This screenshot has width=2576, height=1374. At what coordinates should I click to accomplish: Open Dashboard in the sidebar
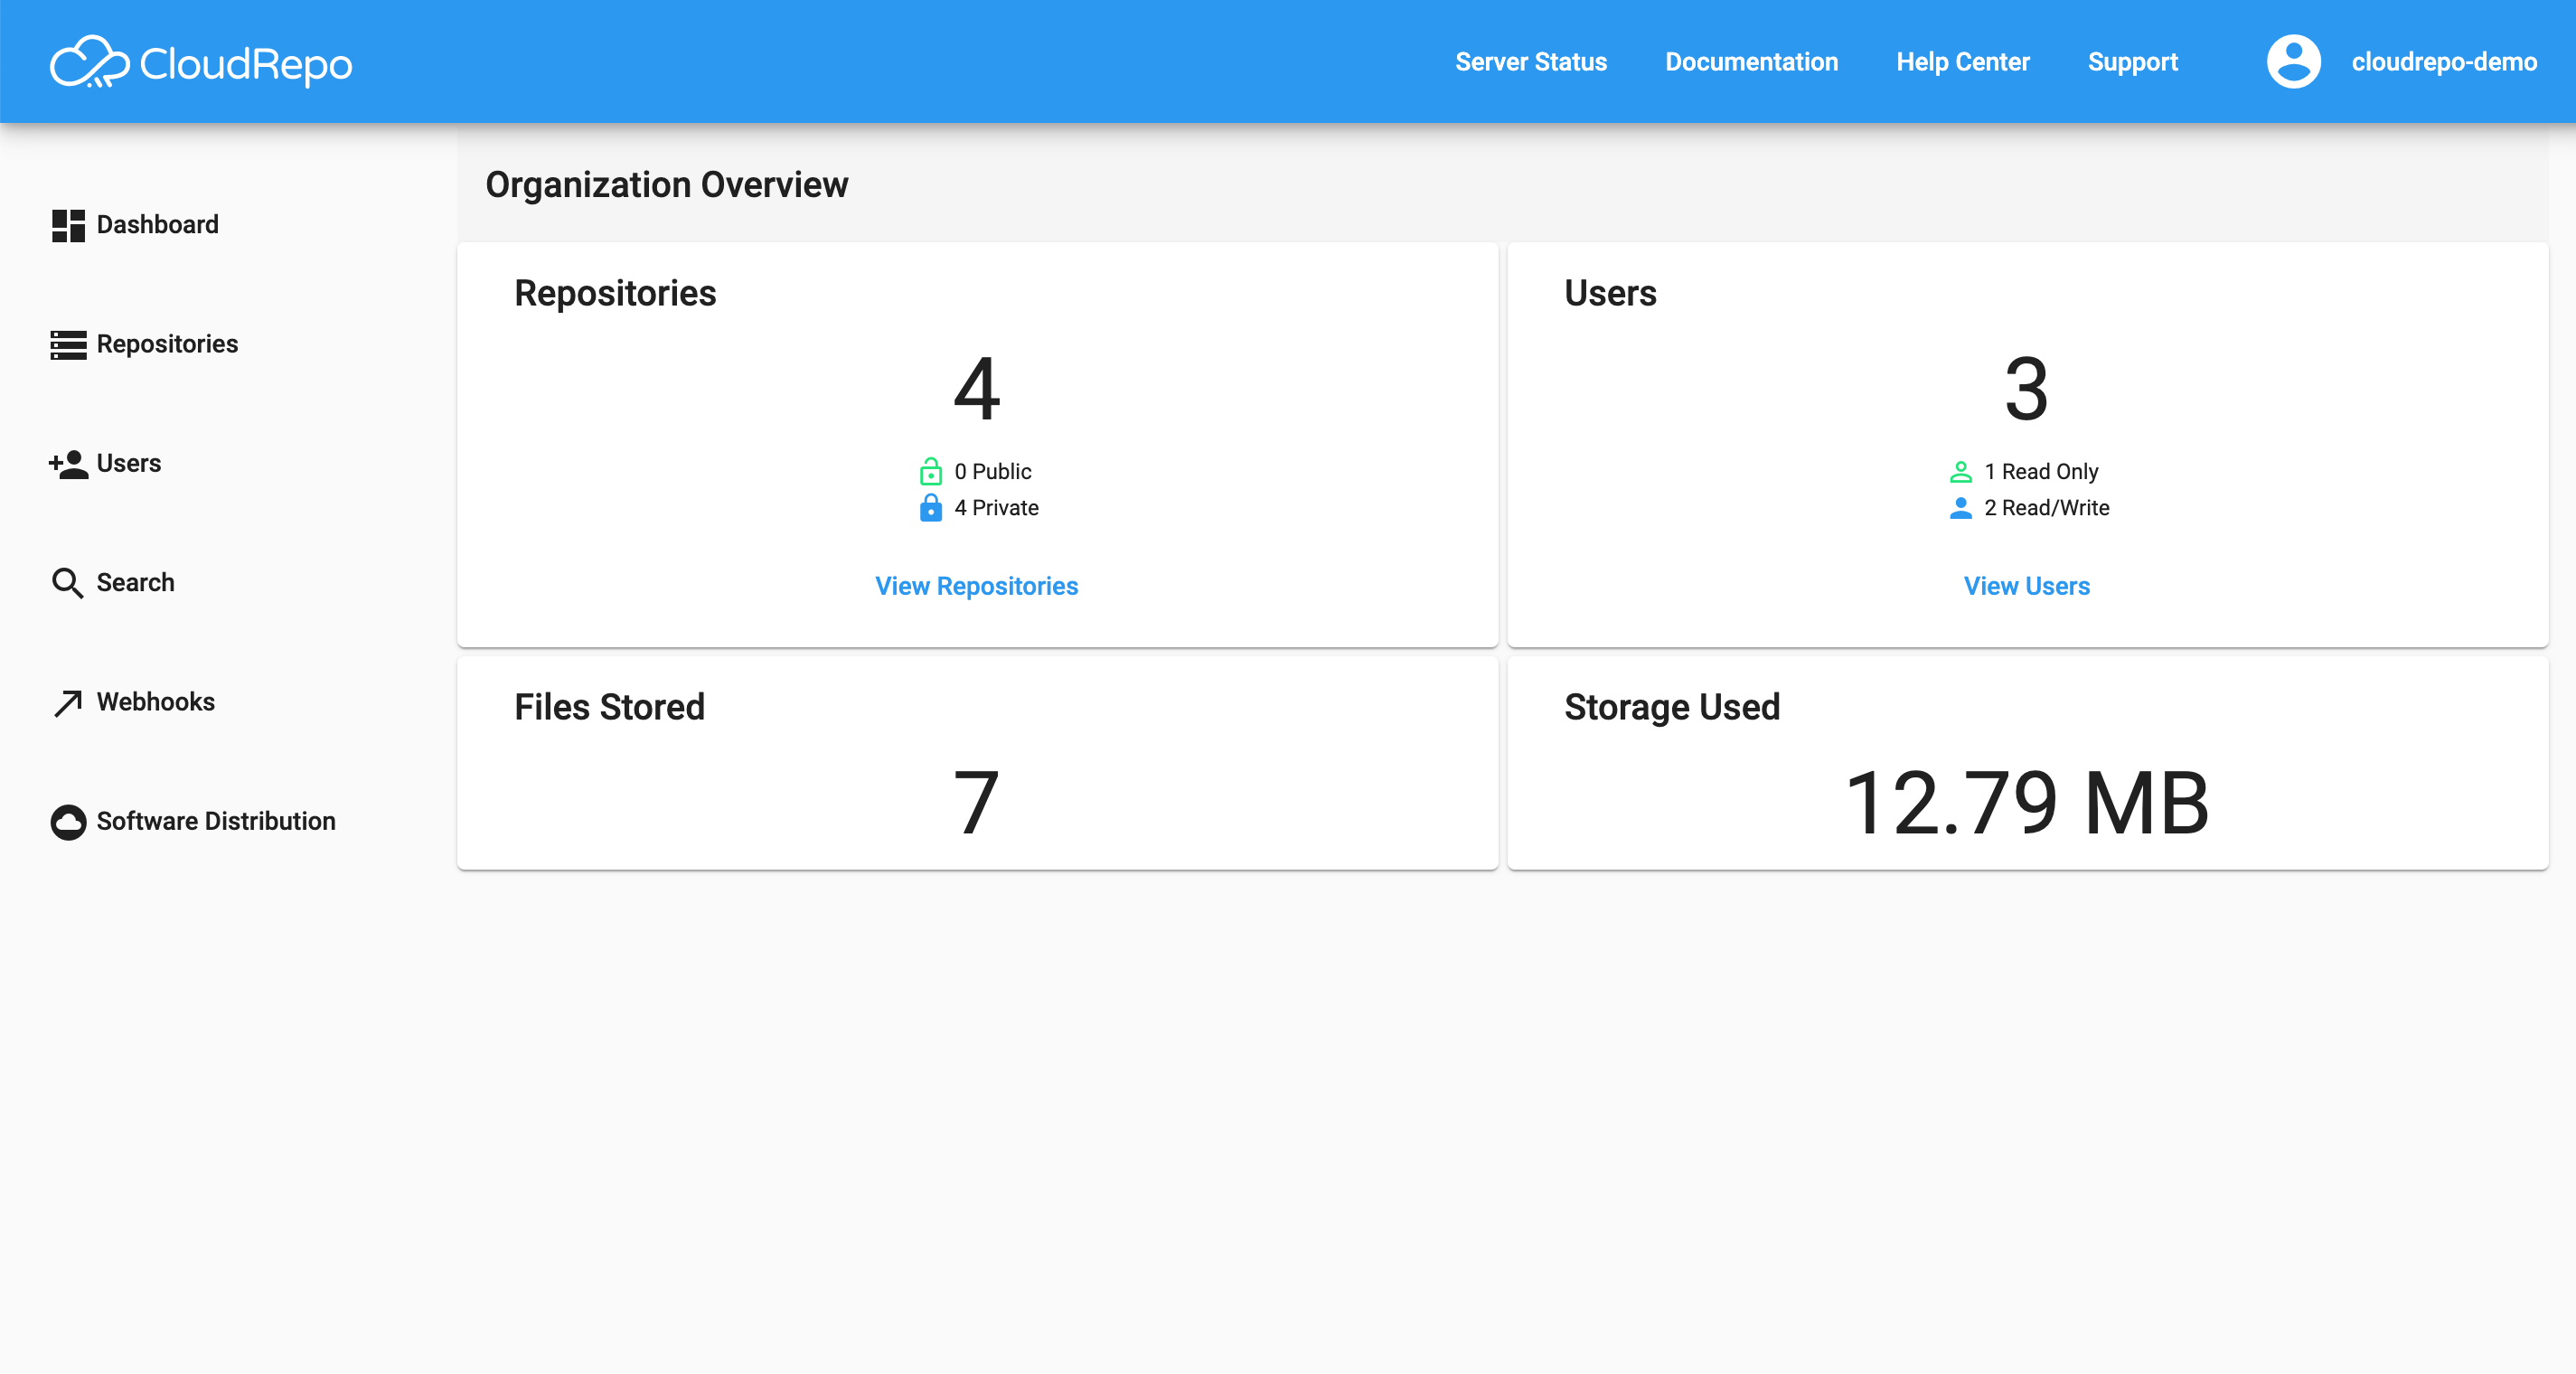pyautogui.click(x=135, y=225)
